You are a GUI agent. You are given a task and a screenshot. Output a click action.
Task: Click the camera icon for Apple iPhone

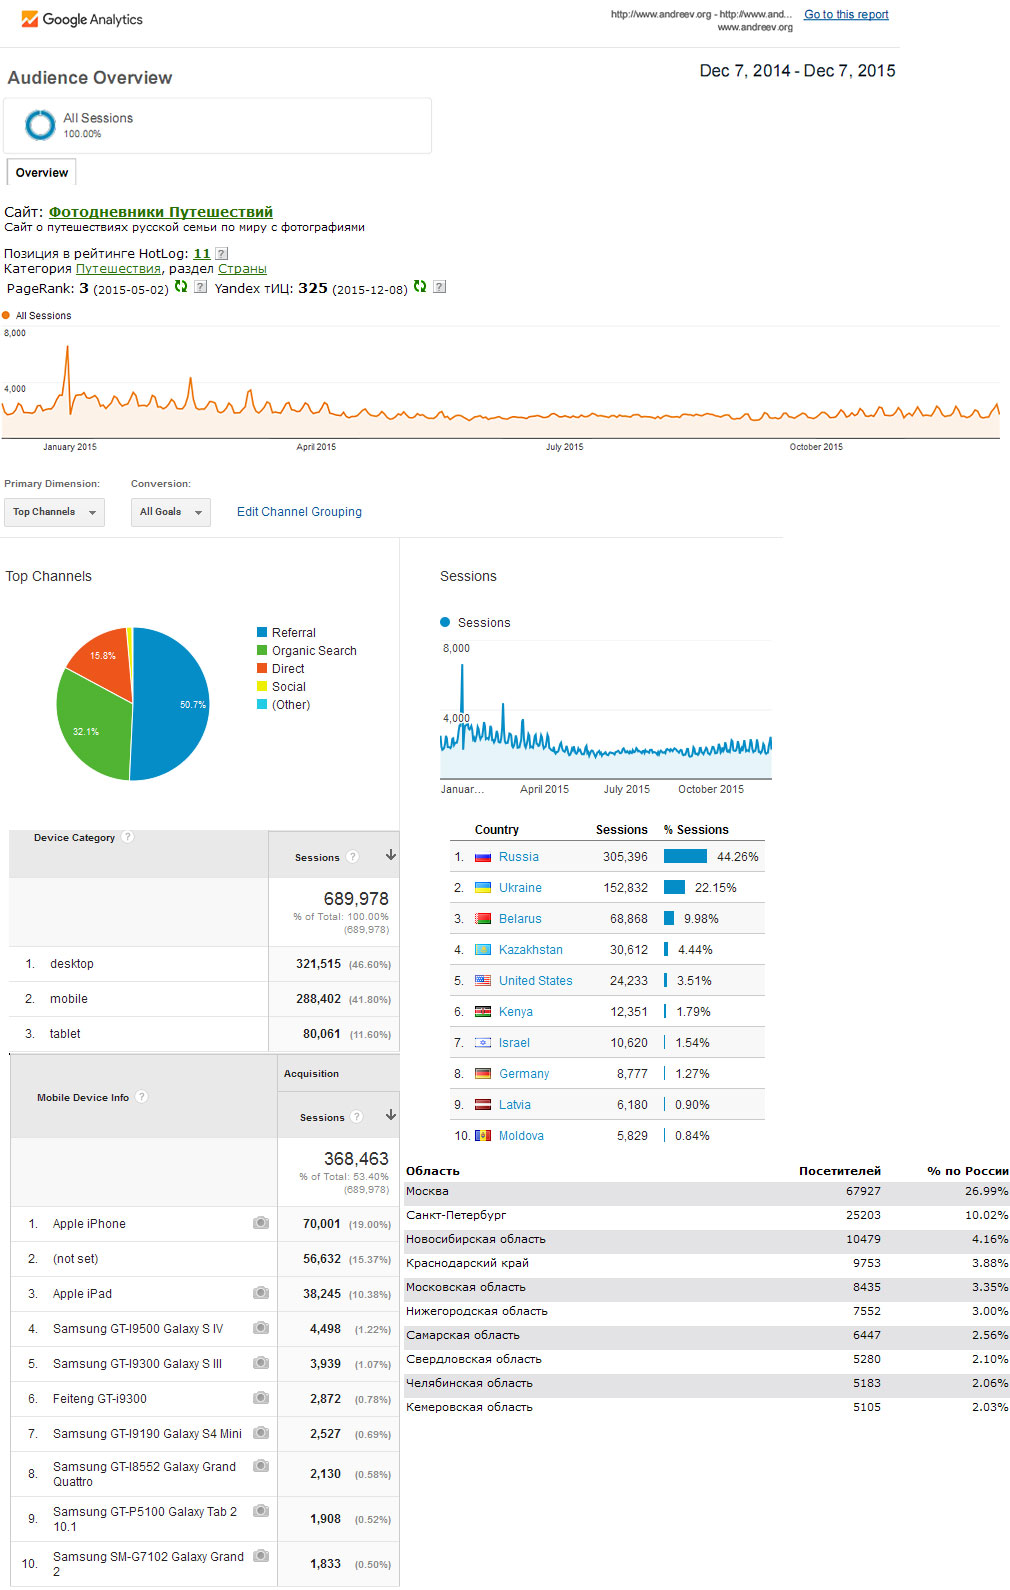tap(261, 1223)
